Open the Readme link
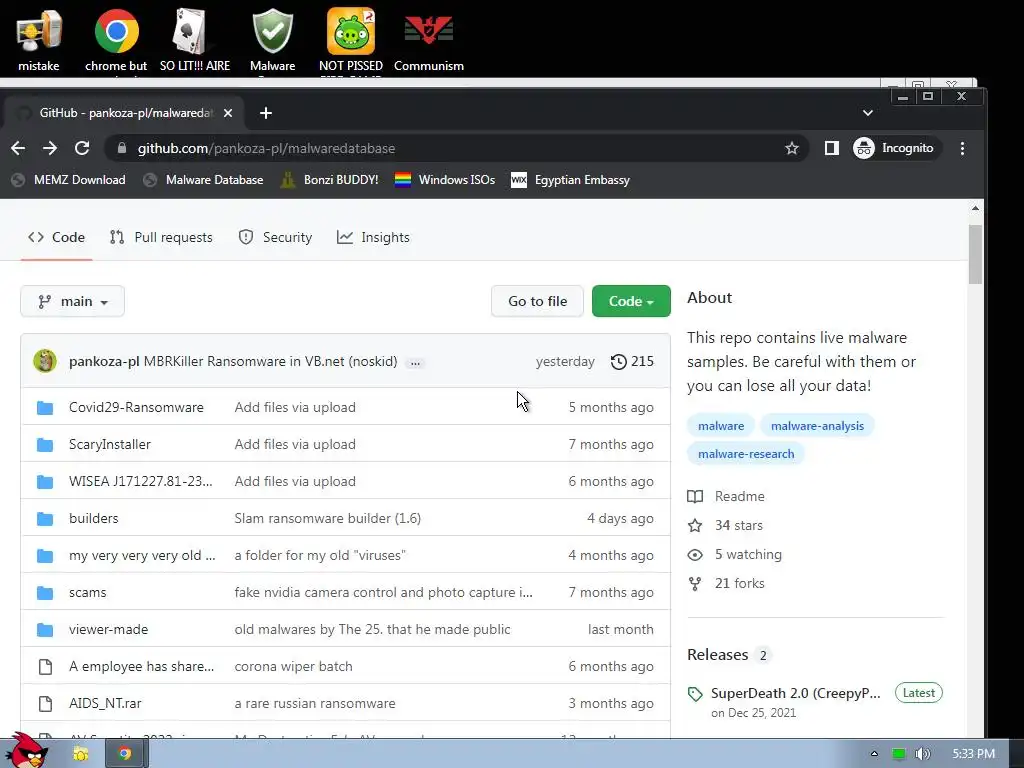The image size is (1024, 768). click(x=726, y=496)
